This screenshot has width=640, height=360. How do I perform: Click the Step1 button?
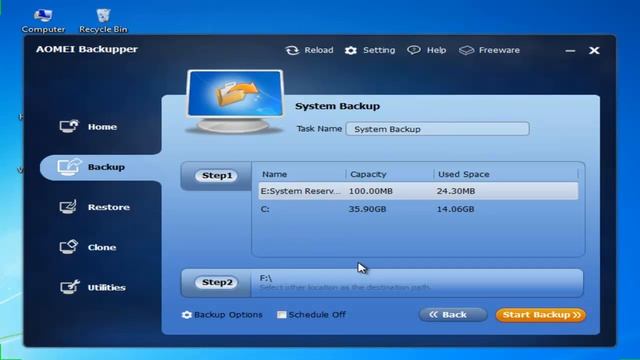217,176
